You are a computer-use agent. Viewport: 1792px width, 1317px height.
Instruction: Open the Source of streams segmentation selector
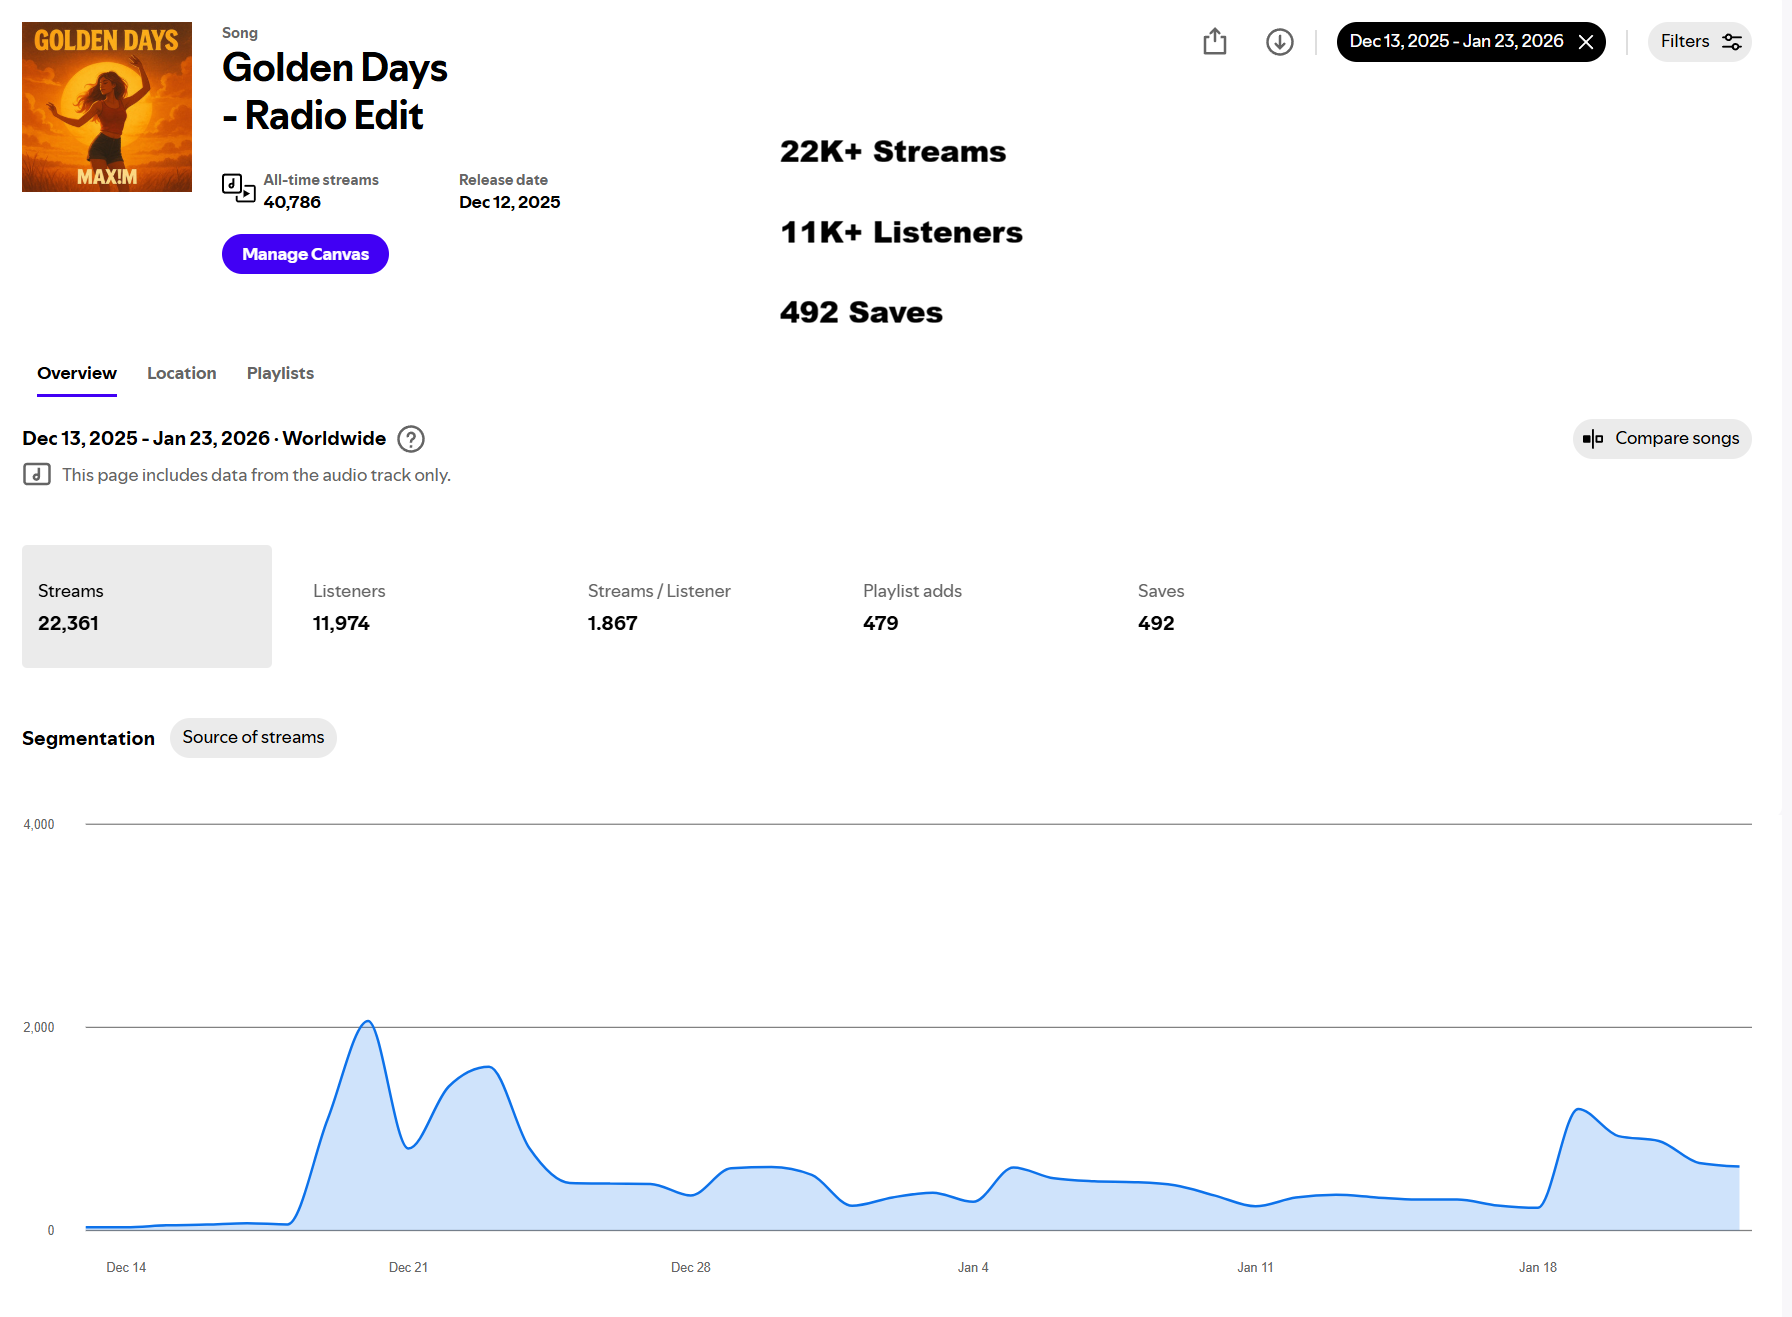point(253,738)
